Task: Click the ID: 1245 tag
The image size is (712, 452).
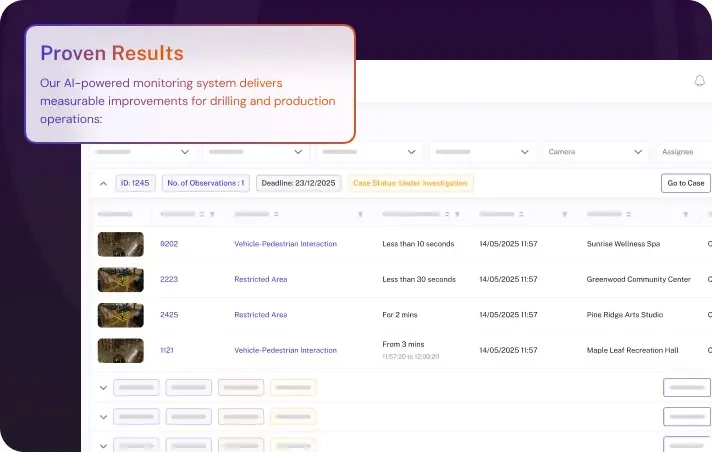Action: (135, 183)
